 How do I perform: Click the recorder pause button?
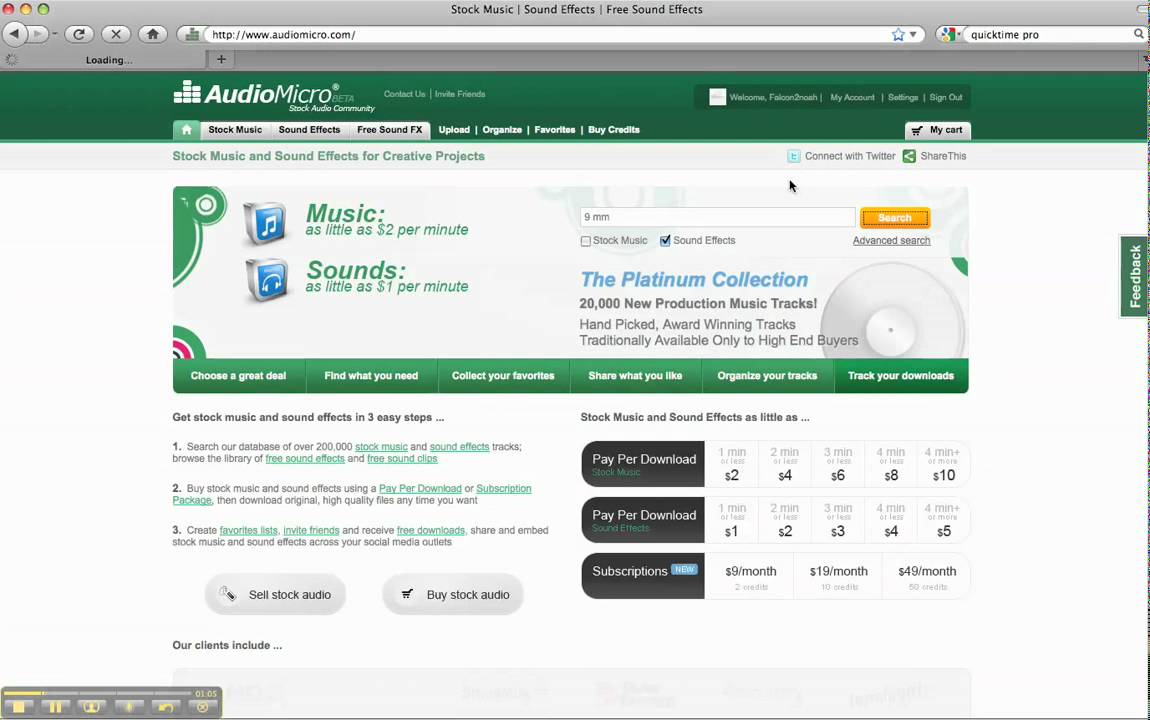coord(55,707)
